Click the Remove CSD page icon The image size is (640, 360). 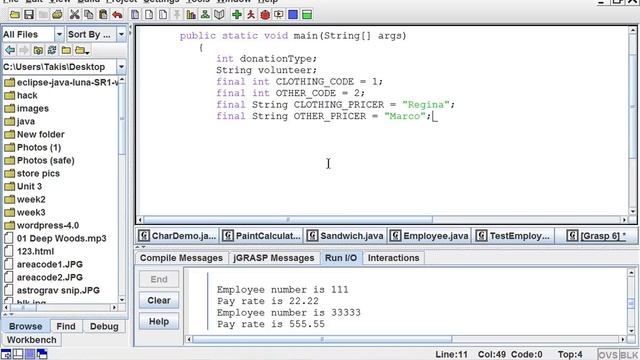coord(149,15)
